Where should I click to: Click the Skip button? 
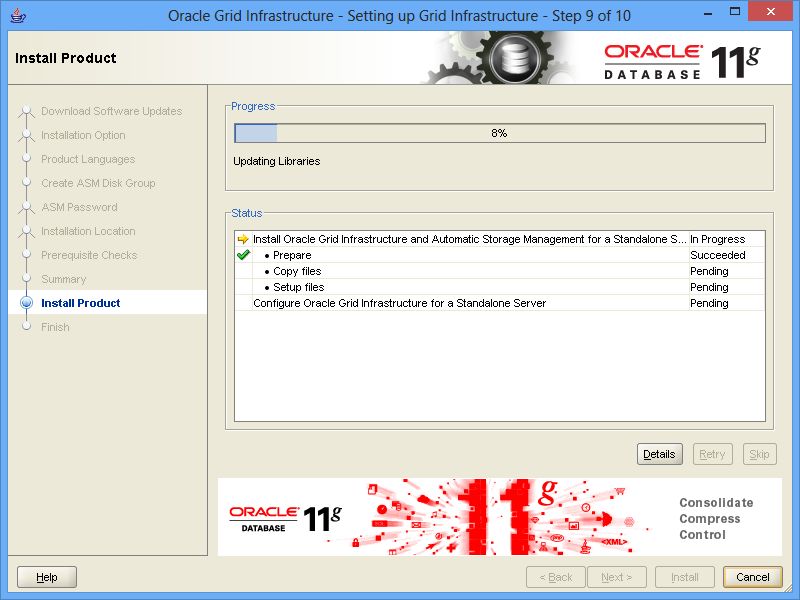759,454
